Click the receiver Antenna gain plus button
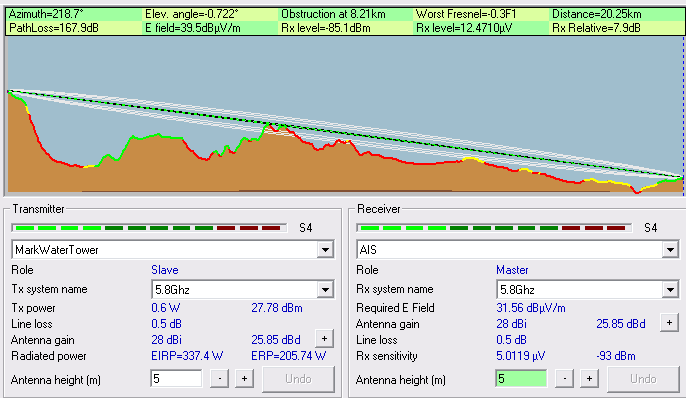This screenshot has width=686, height=398. click(x=669, y=323)
